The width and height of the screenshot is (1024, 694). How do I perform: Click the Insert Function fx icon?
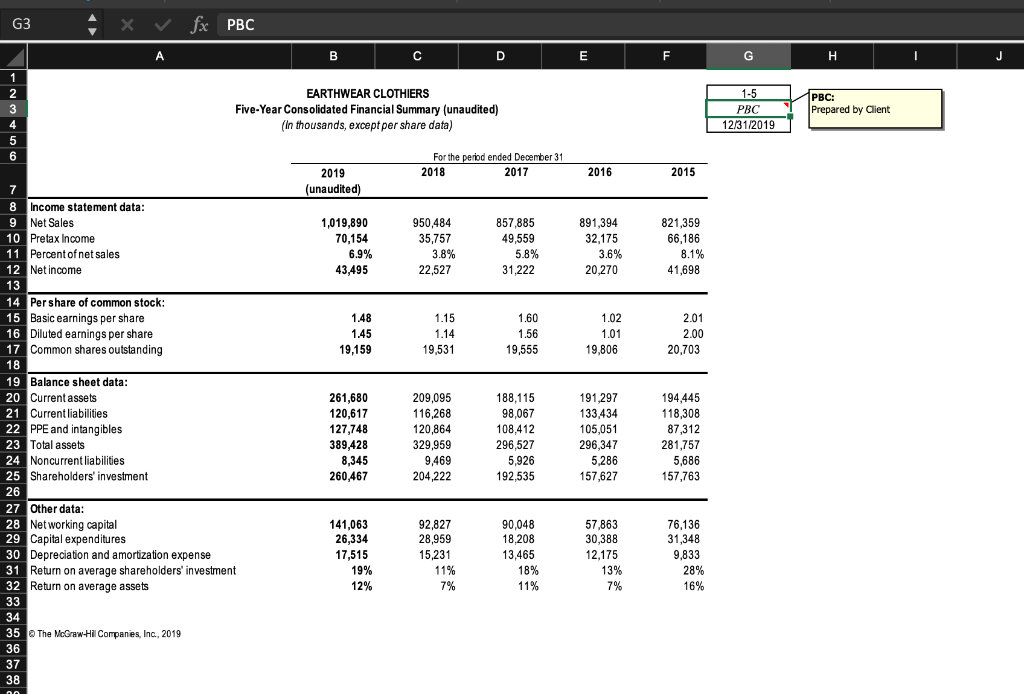pos(198,25)
